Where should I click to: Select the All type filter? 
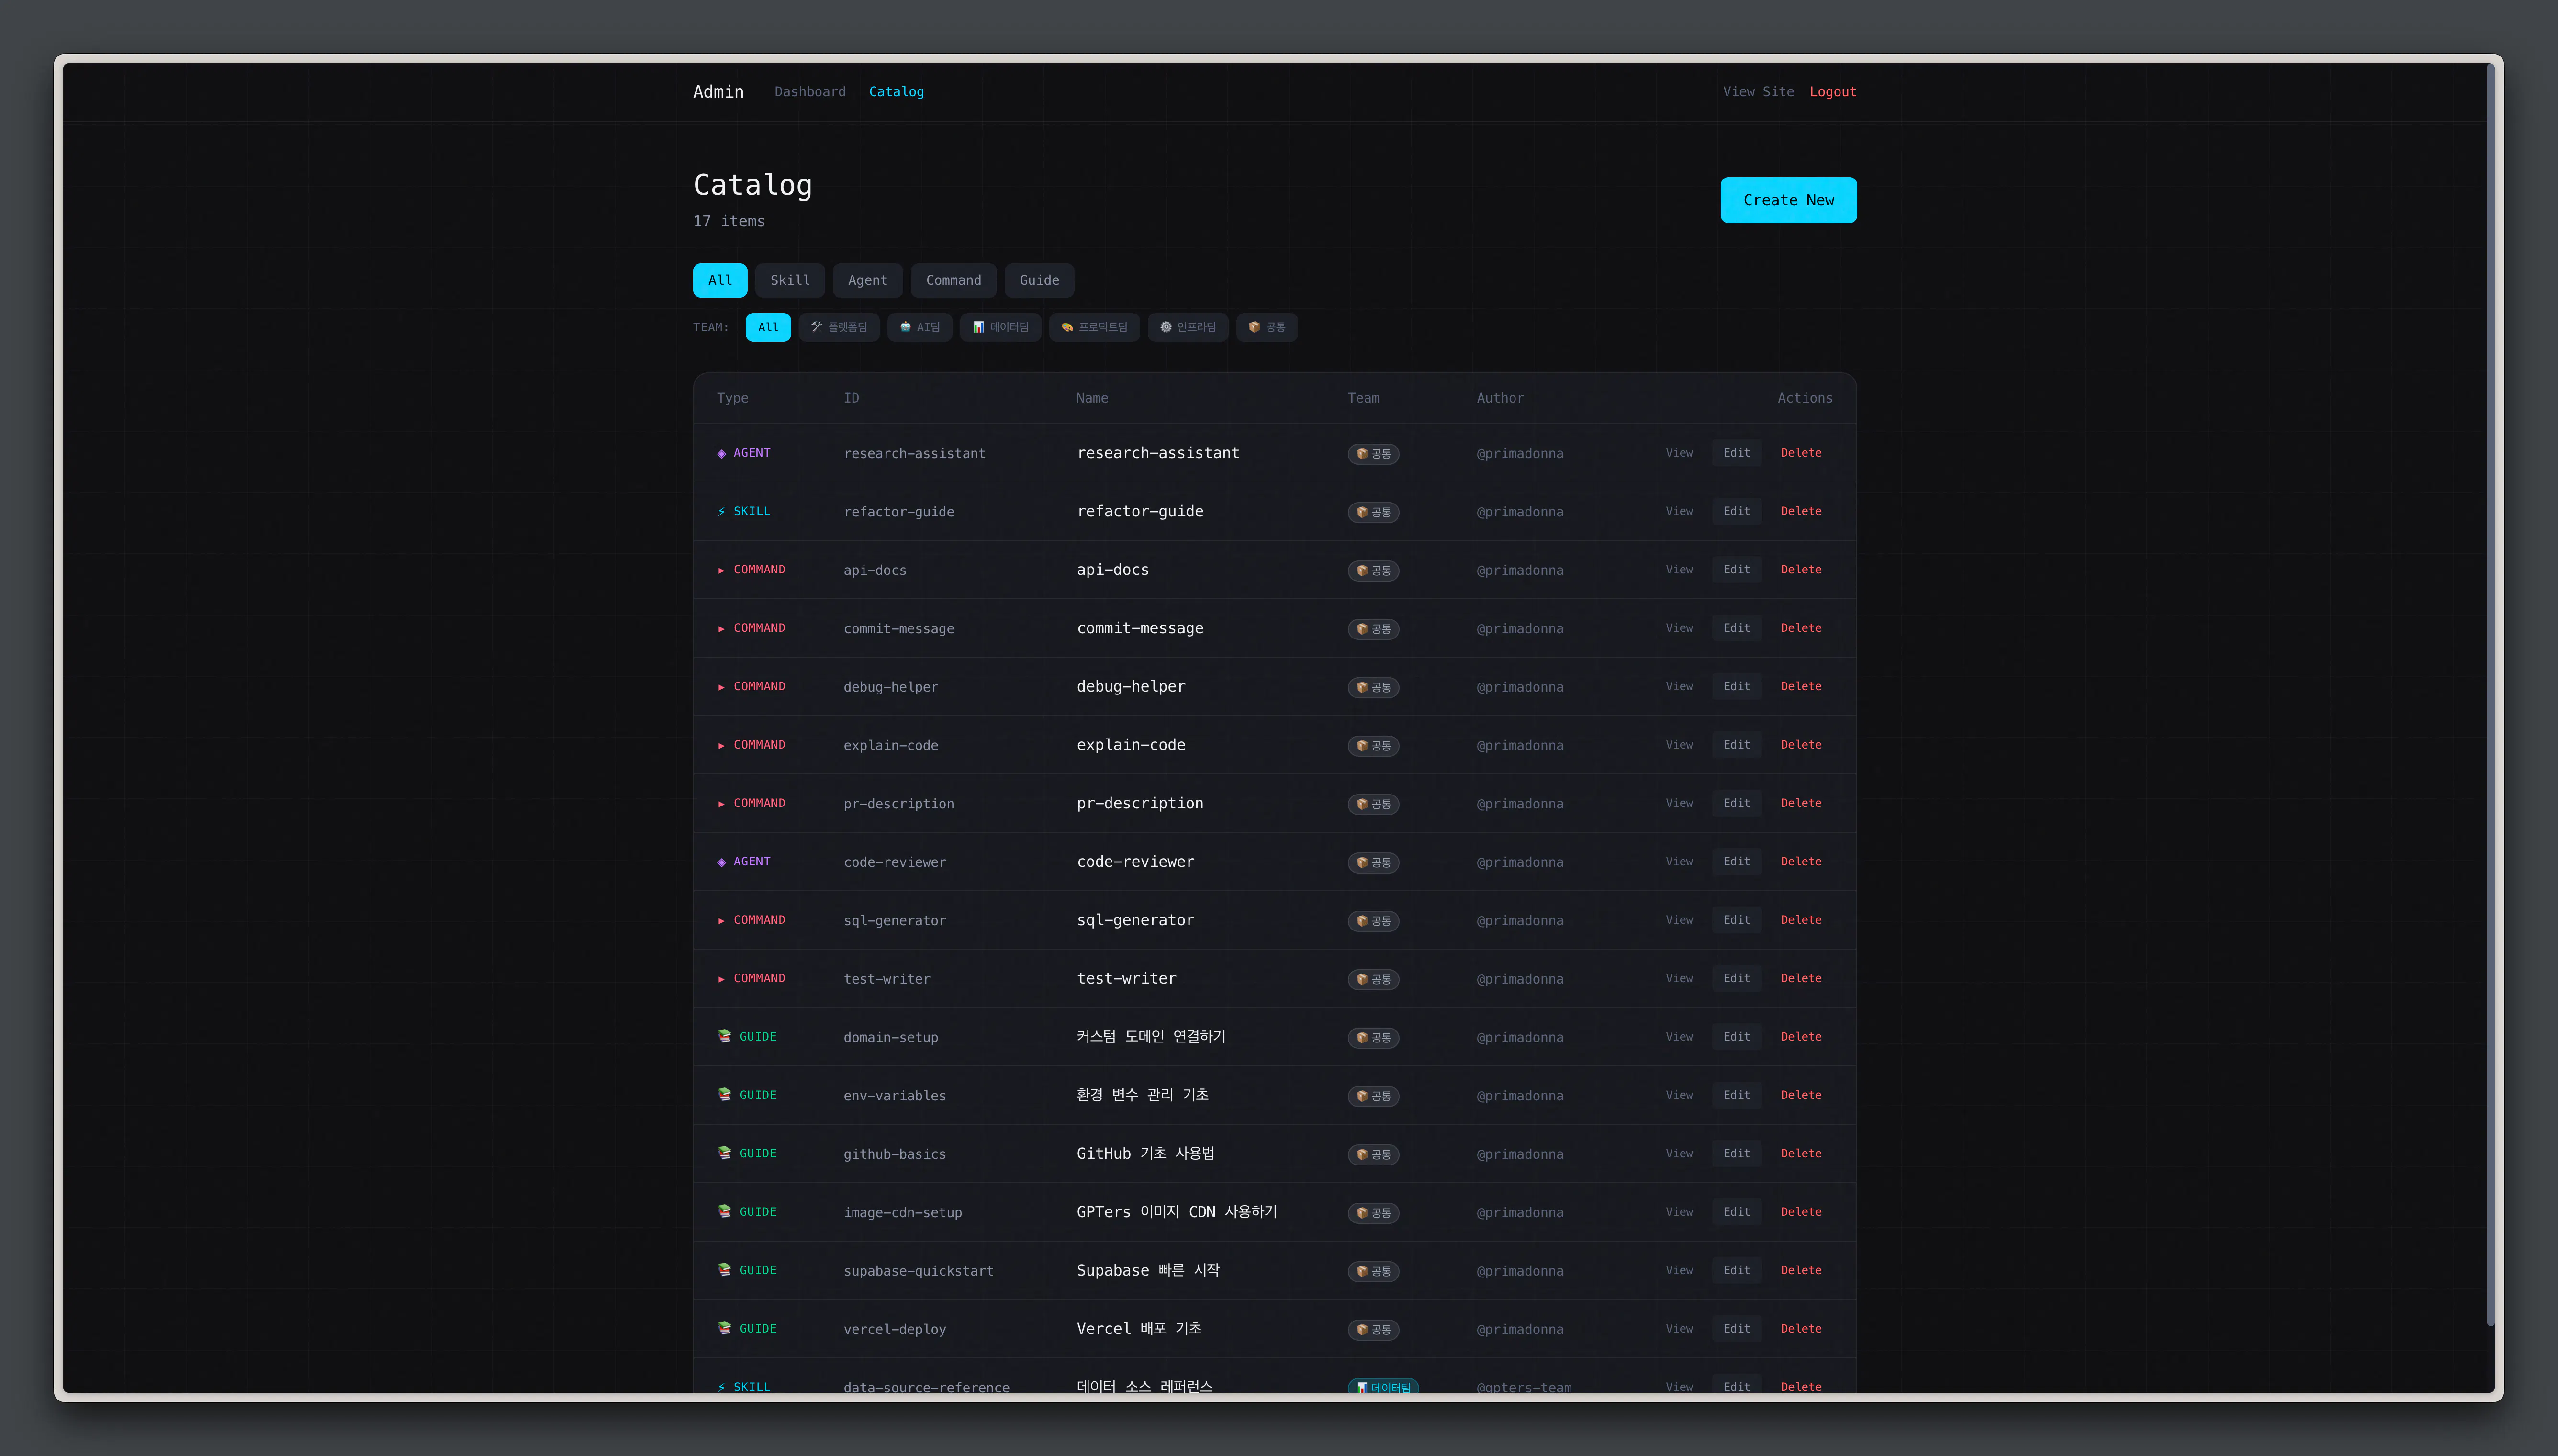point(719,280)
